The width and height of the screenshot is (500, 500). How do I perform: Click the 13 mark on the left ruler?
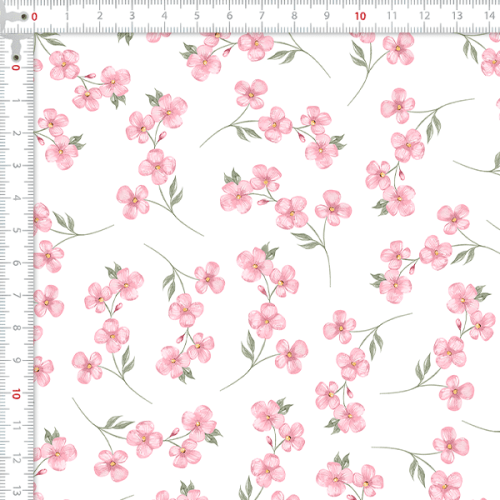click(16, 491)
